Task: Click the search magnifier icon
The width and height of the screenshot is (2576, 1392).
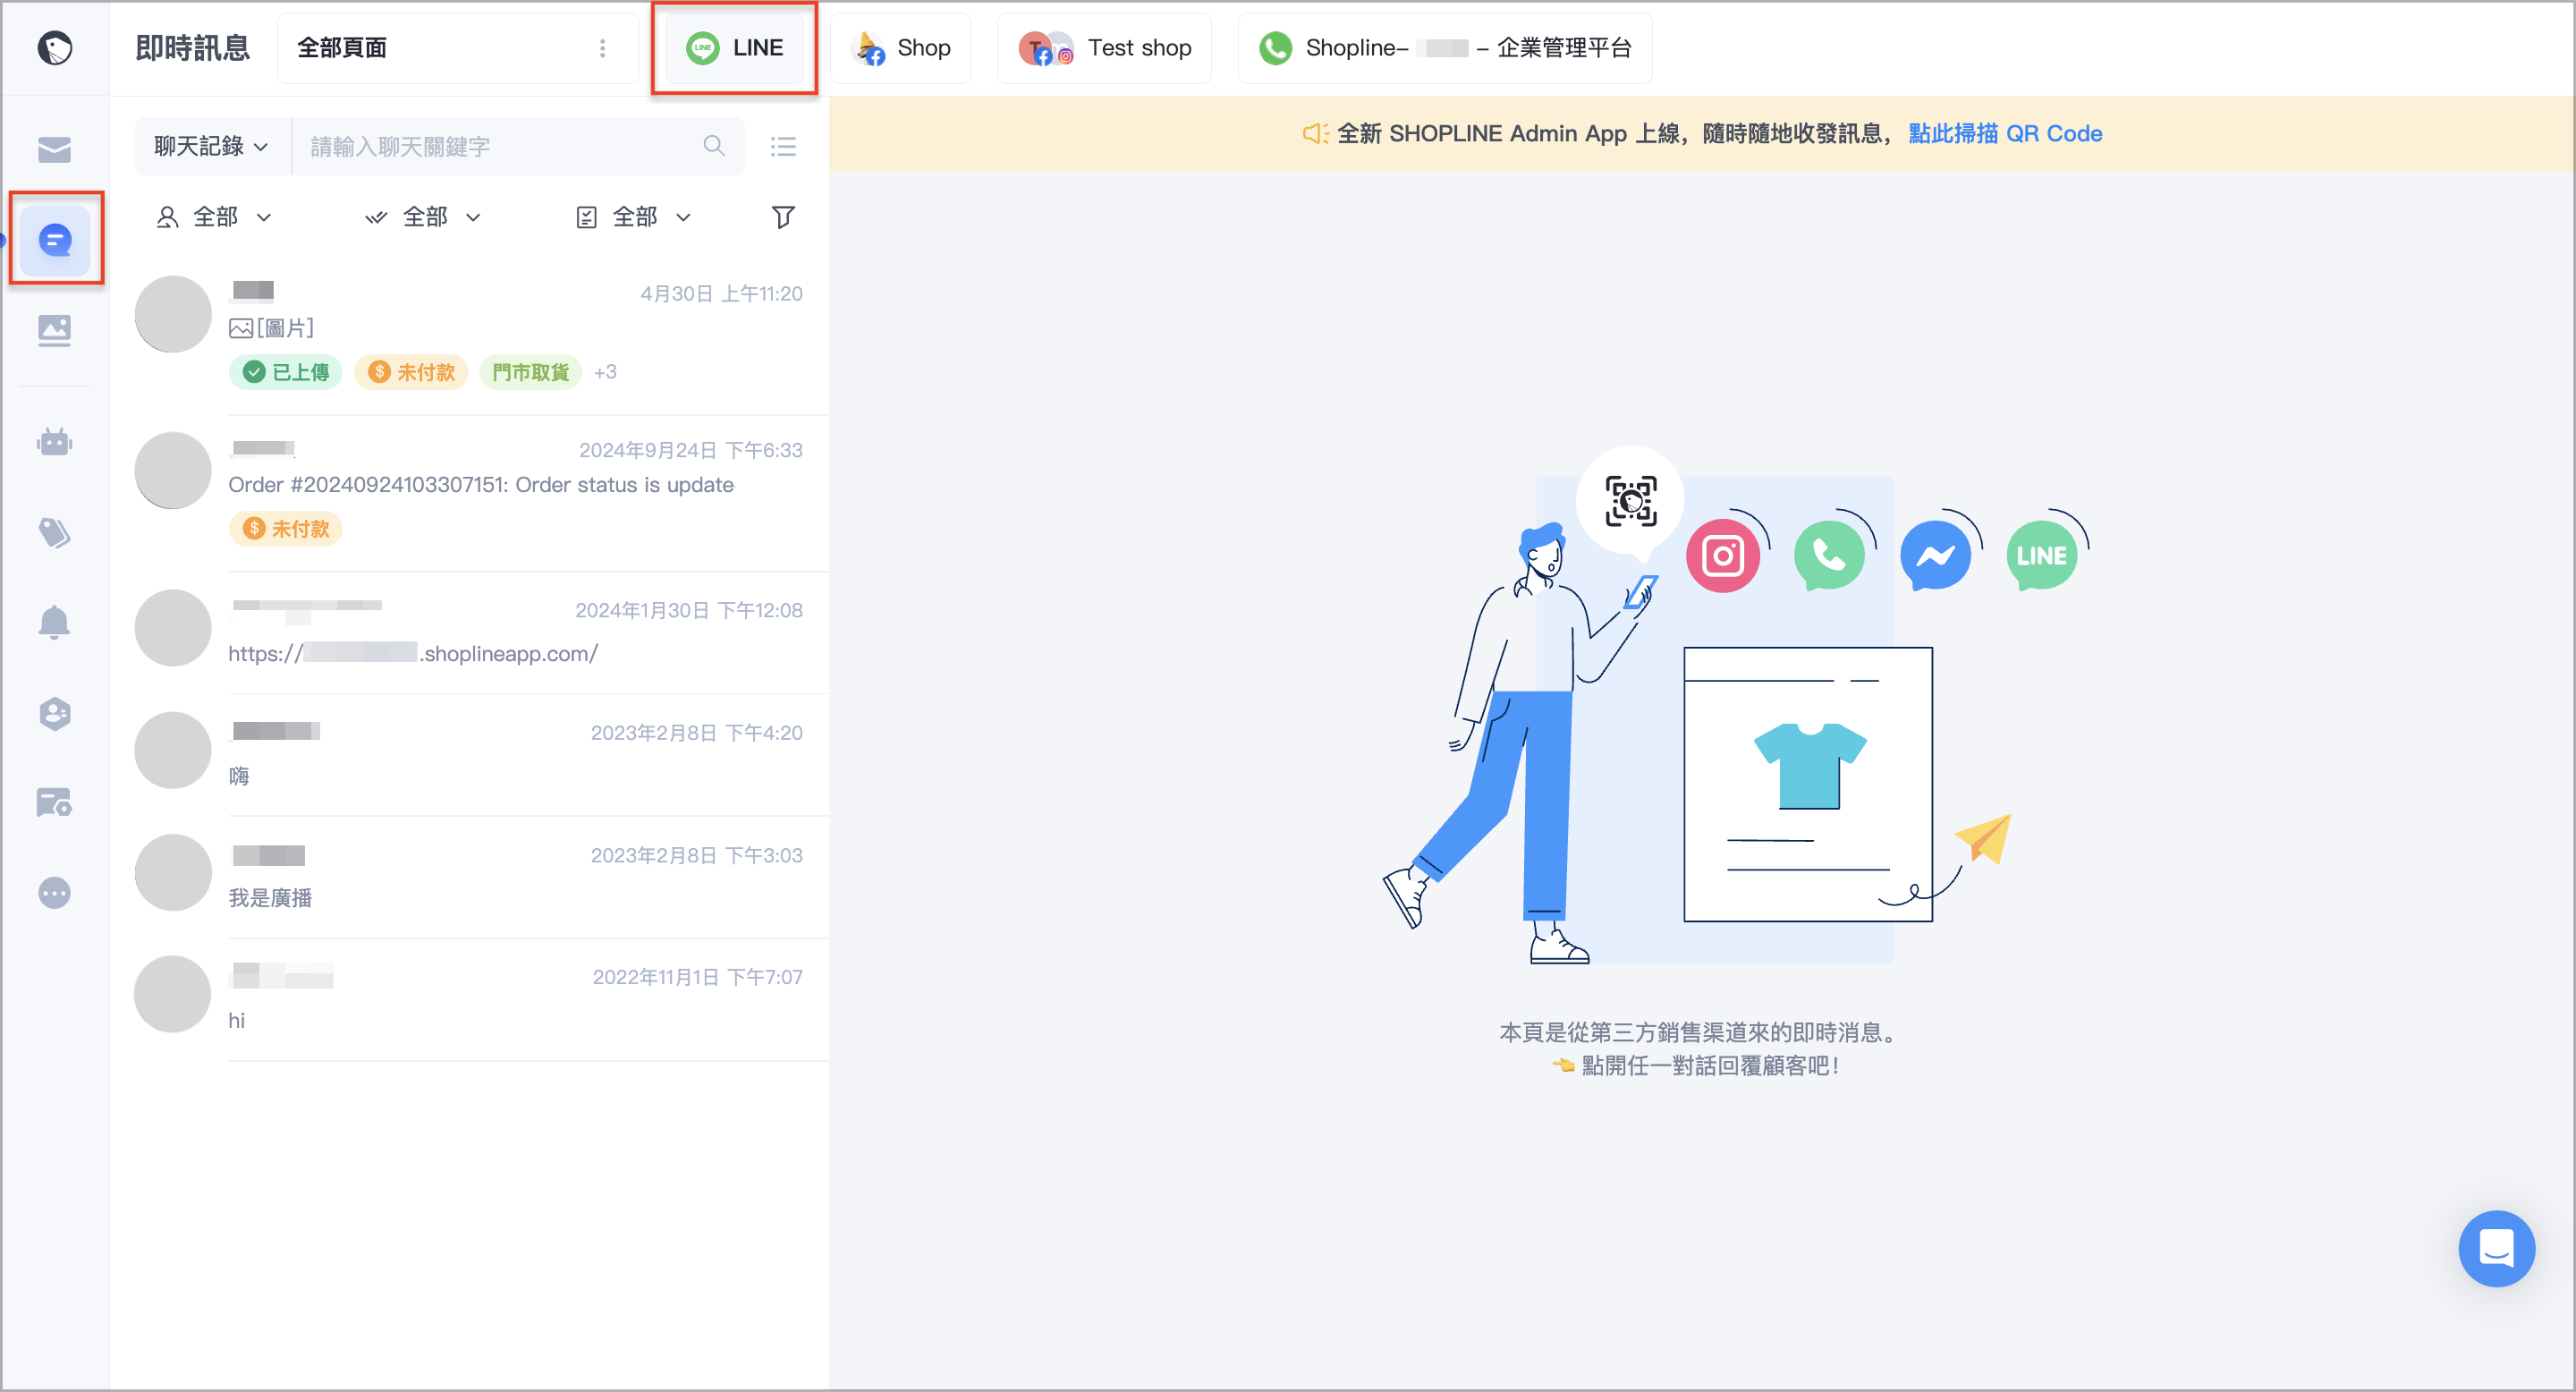Action: tap(713, 146)
